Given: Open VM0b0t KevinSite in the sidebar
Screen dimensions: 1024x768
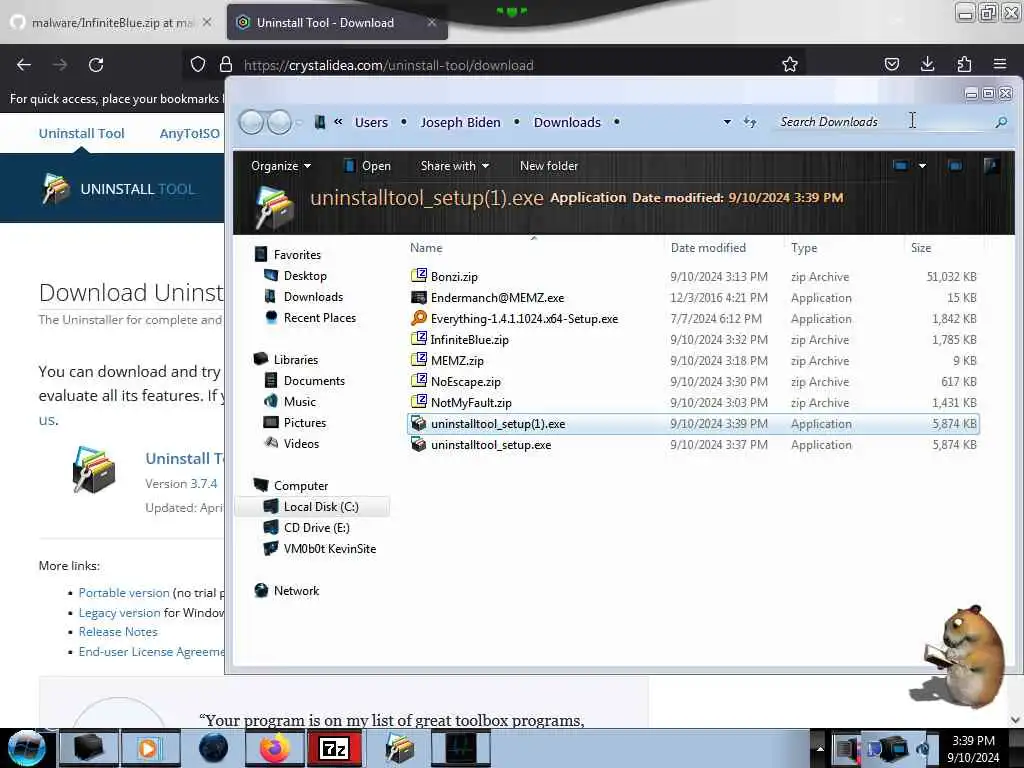Looking at the screenshot, I should coord(329,549).
